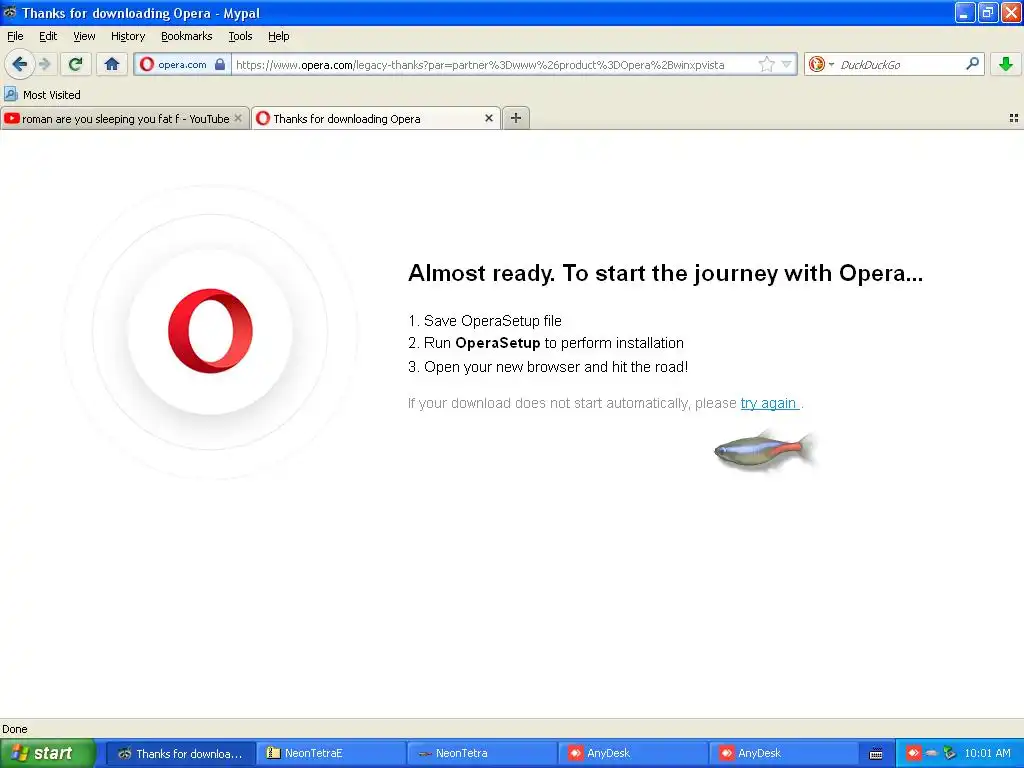Screen dimensions: 1024x768
Task: Open the View menu
Action: coord(84,36)
